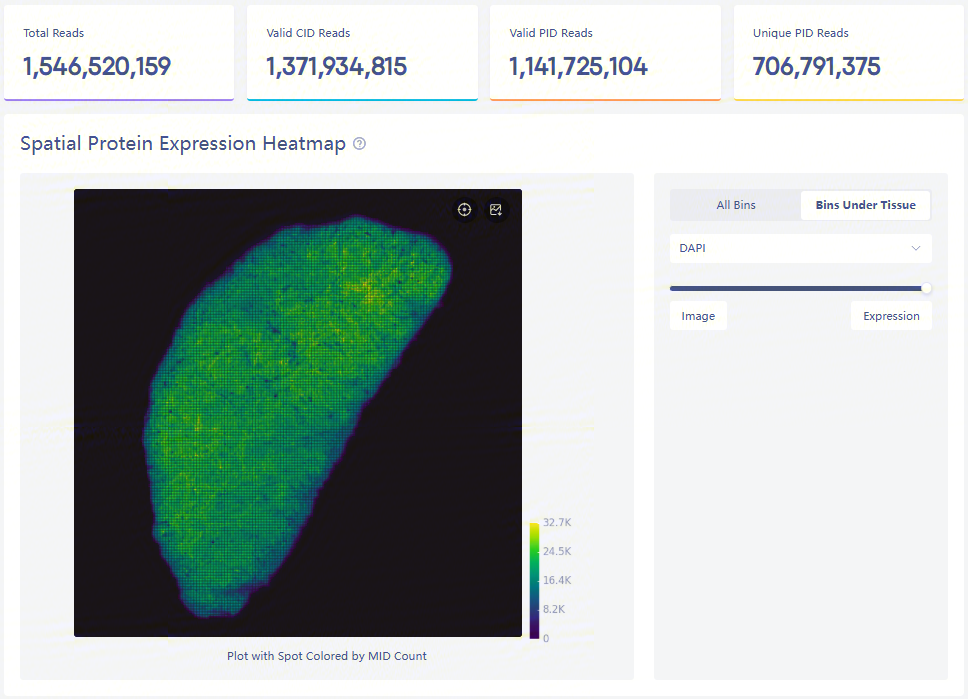Select the Valid CID Reads card
Viewport: 968px width, 699px height.
[x=362, y=52]
